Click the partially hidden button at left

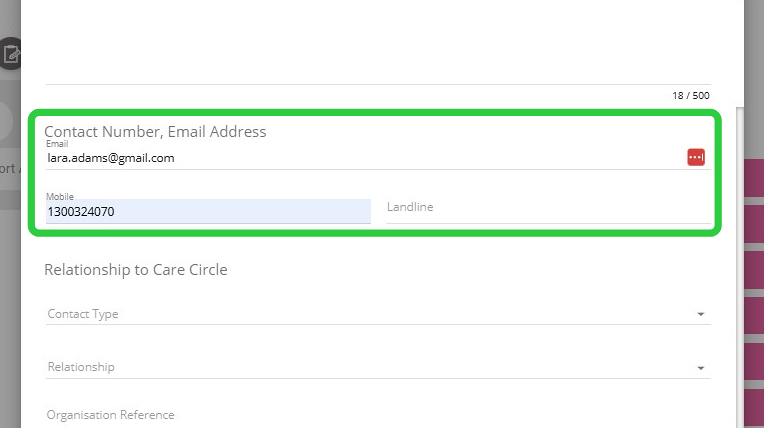[x=10, y=169]
